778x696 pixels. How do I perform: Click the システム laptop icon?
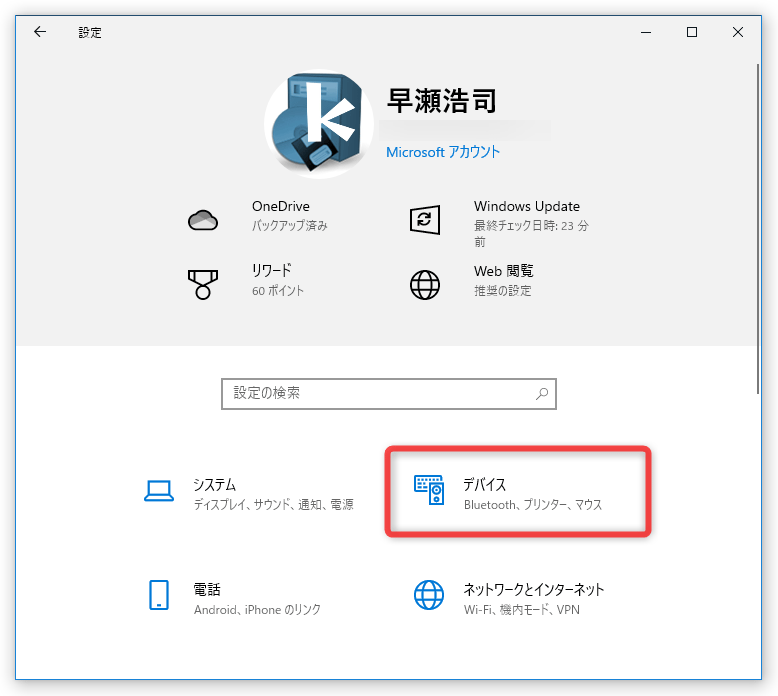click(x=159, y=491)
